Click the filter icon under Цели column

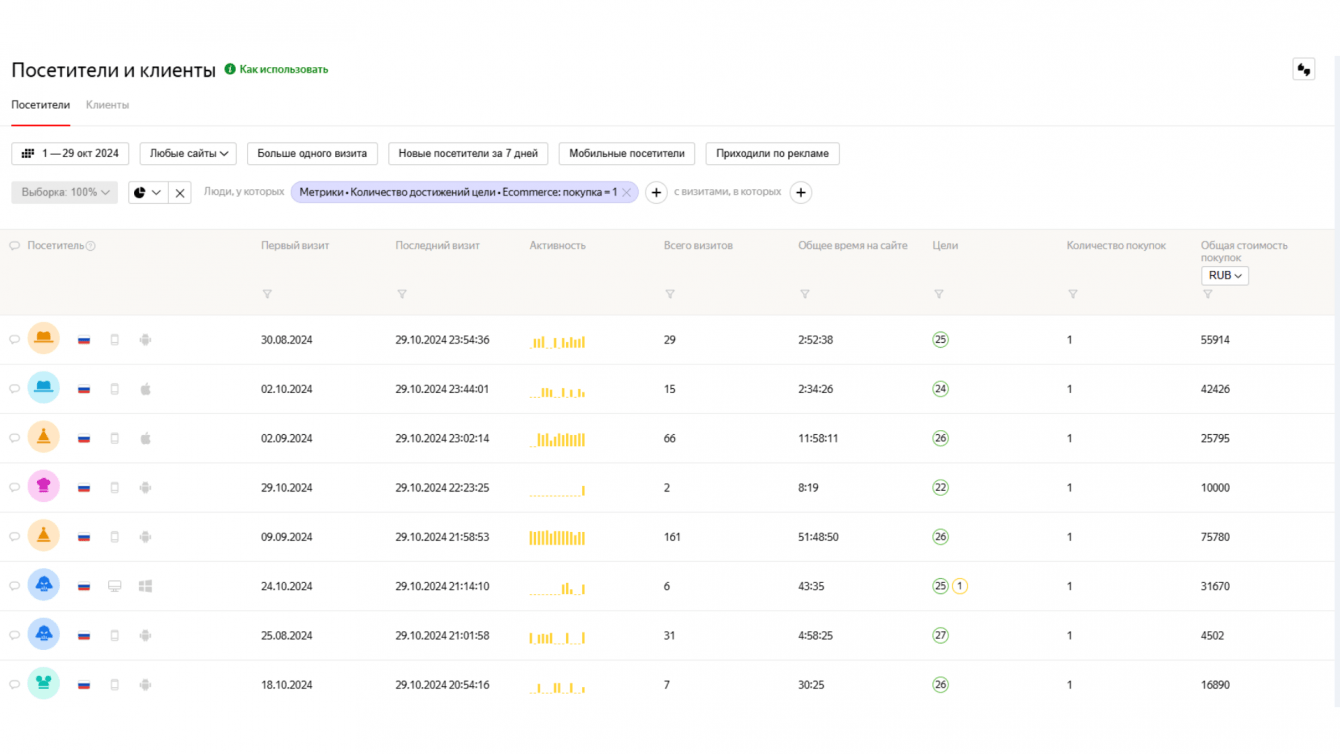coord(938,294)
